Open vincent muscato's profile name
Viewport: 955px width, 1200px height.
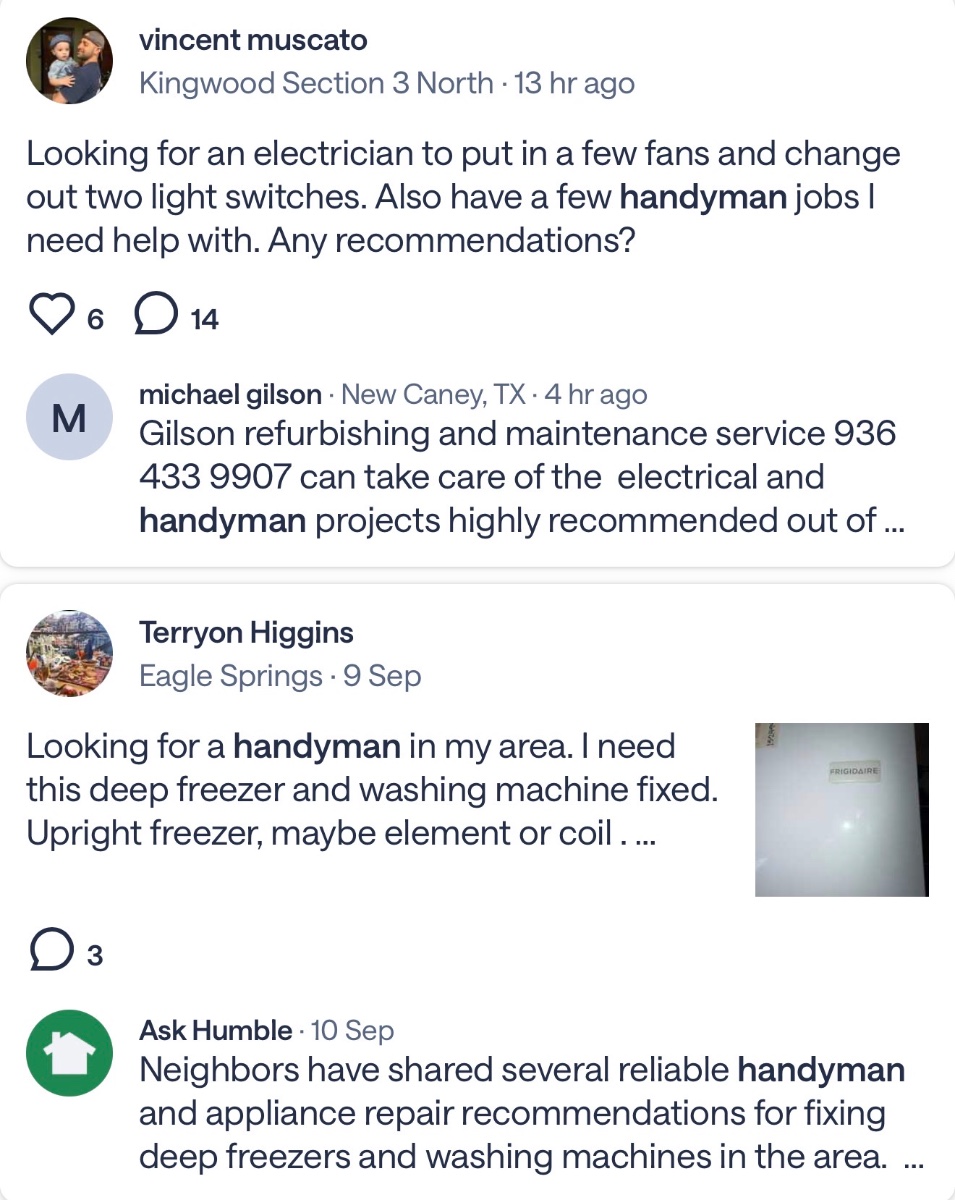[x=253, y=41]
